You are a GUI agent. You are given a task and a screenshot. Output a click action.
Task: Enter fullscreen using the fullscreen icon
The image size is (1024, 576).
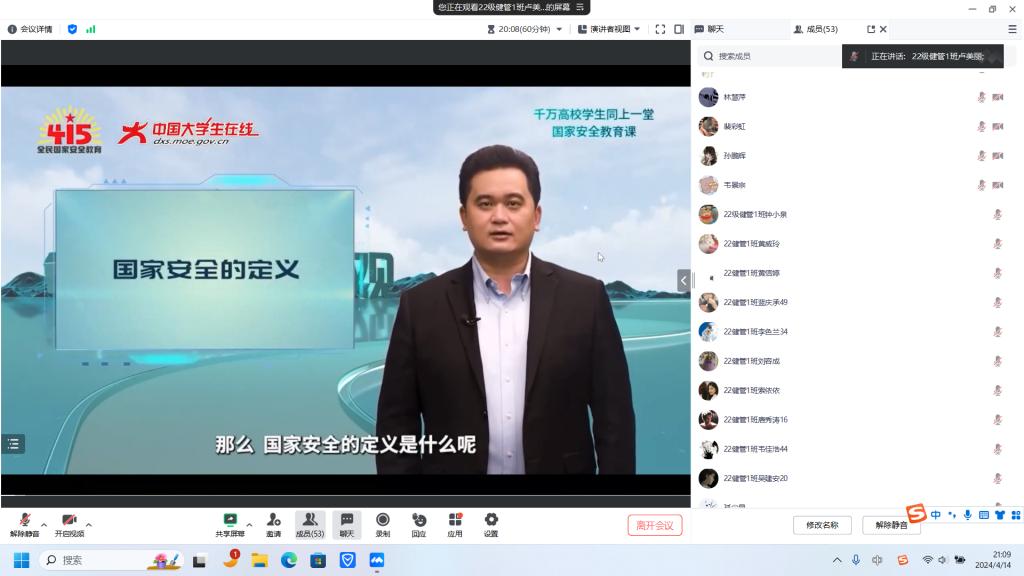tap(660, 29)
